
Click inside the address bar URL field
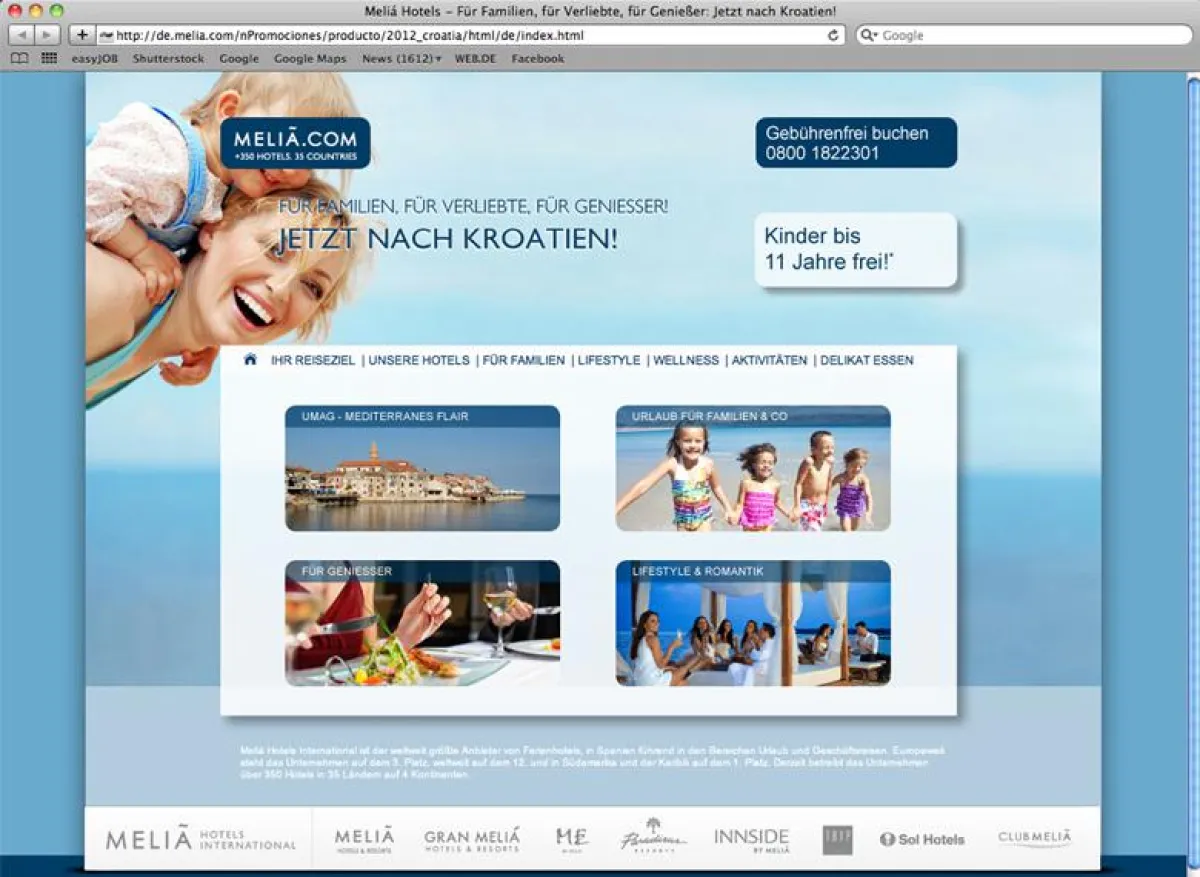pyautogui.click(x=400, y=35)
